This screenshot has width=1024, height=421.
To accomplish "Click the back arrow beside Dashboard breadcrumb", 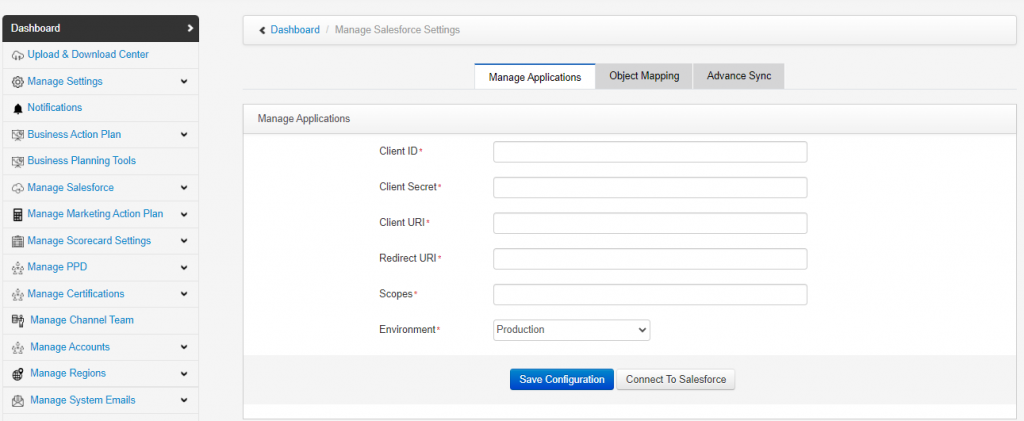I will [x=263, y=30].
